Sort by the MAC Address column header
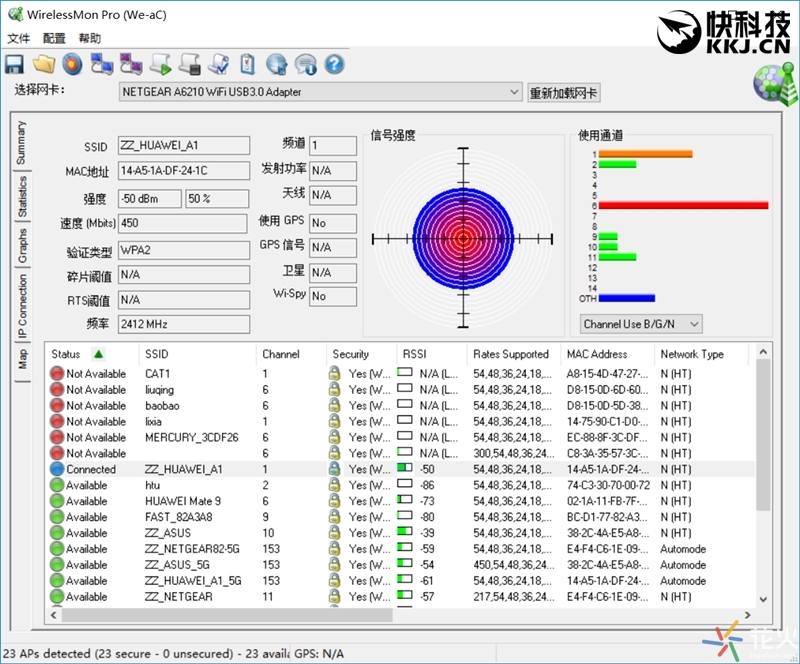Viewport: 800px width, 664px height. tap(608, 354)
